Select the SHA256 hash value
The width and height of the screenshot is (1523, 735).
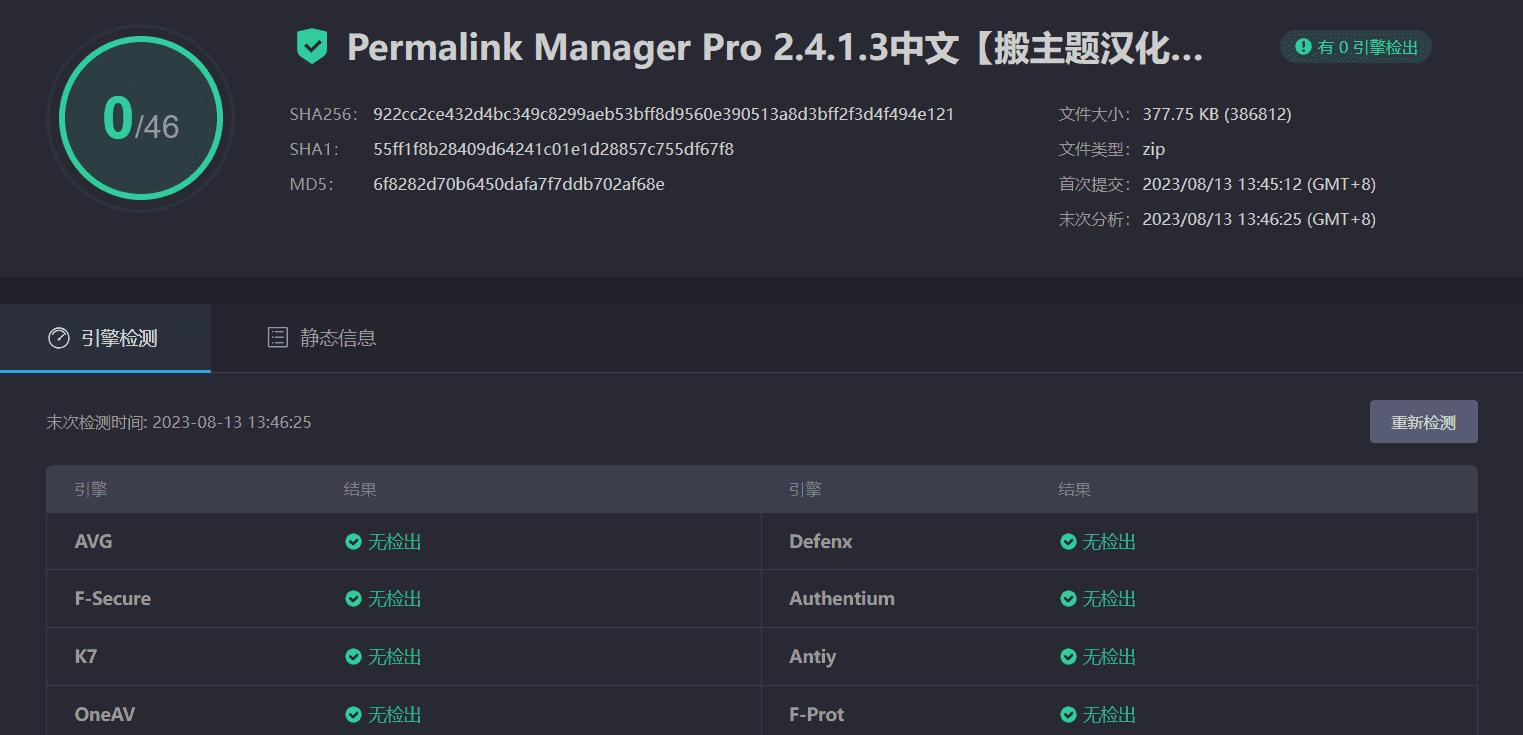click(x=663, y=114)
